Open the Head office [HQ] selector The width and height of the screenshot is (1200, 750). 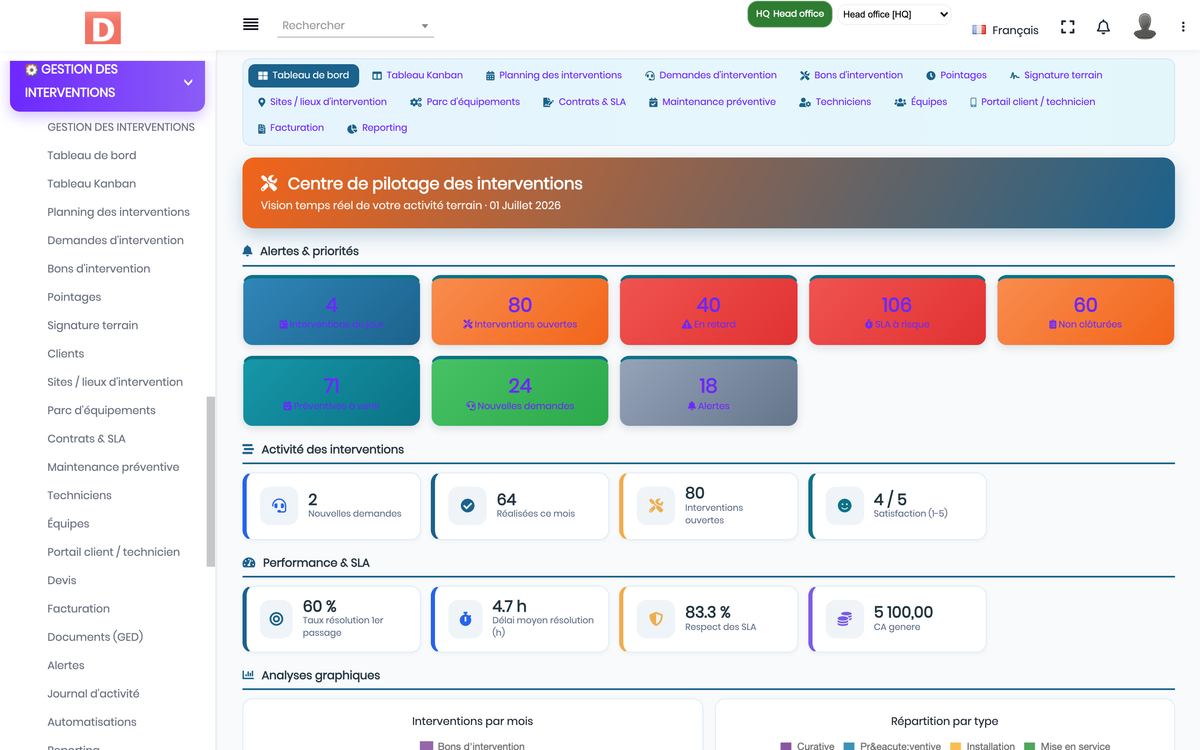point(894,14)
